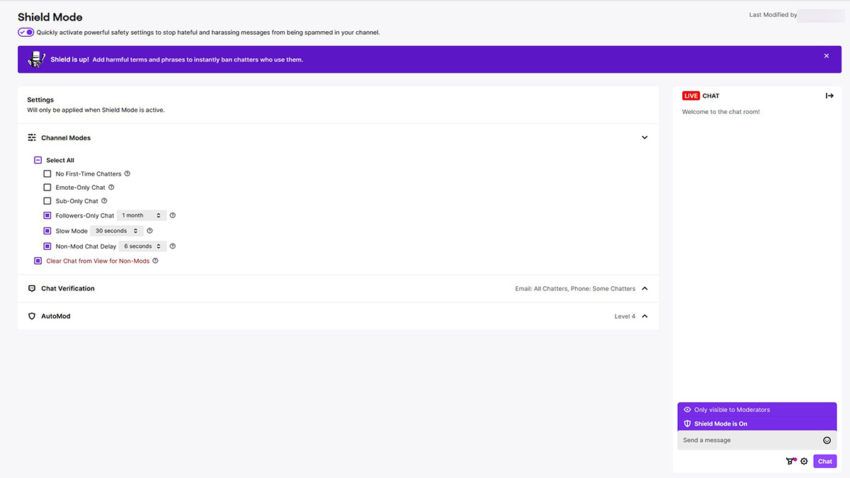850x478 pixels.
Task: Open the emote picker in chat
Action: click(x=827, y=440)
